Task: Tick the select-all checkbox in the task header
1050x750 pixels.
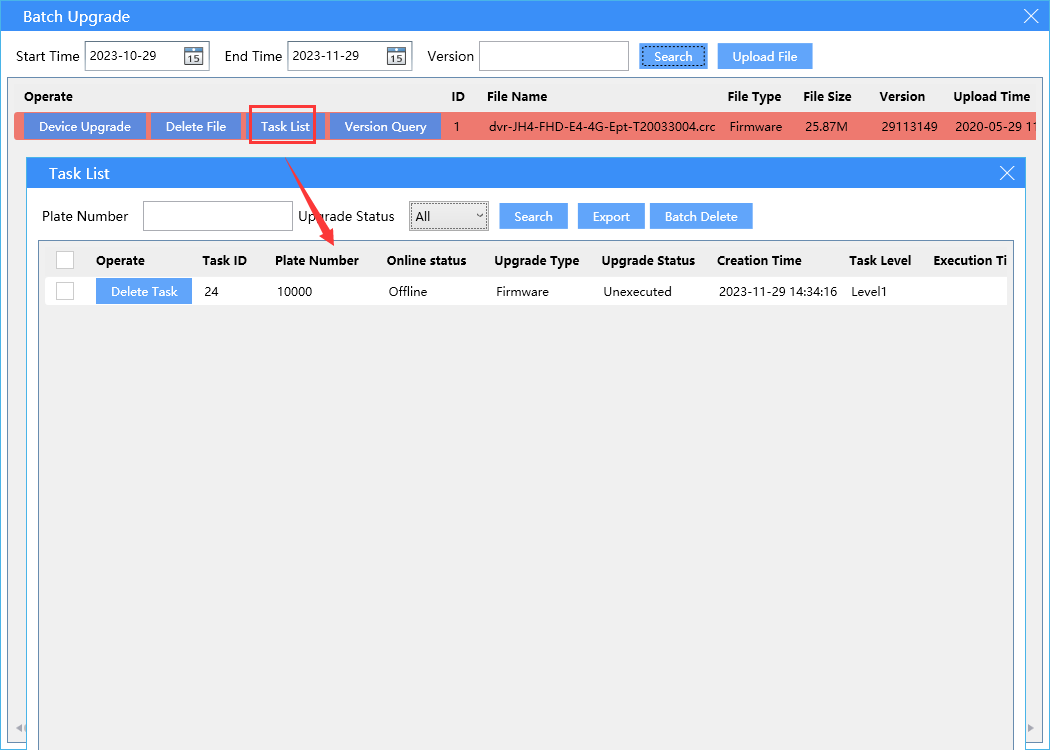Action: point(65,260)
